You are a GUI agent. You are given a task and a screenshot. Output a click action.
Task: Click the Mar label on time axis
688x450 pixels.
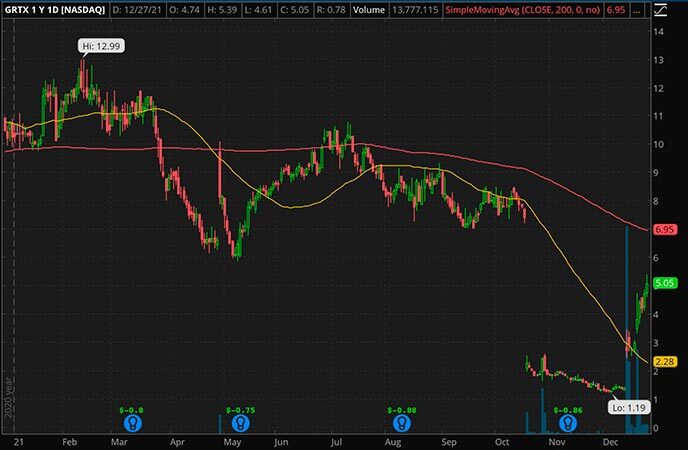click(119, 442)
